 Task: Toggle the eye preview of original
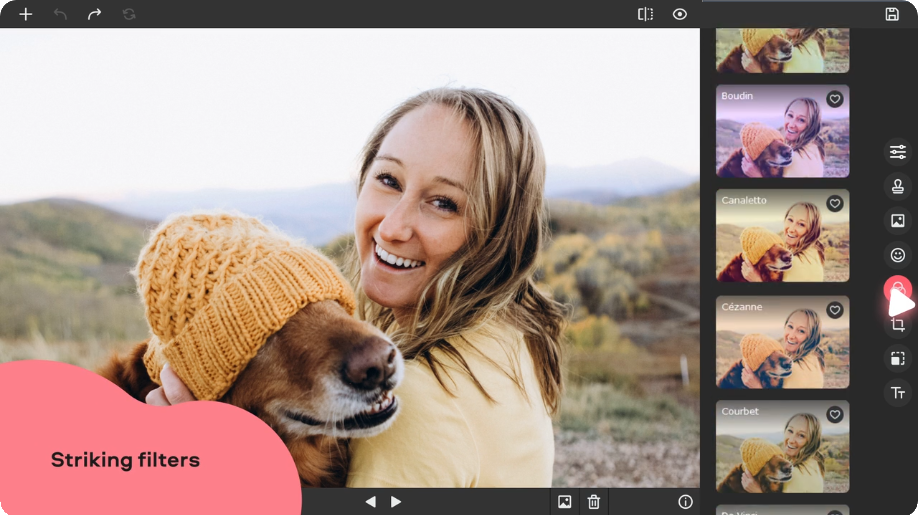point(680,14)
